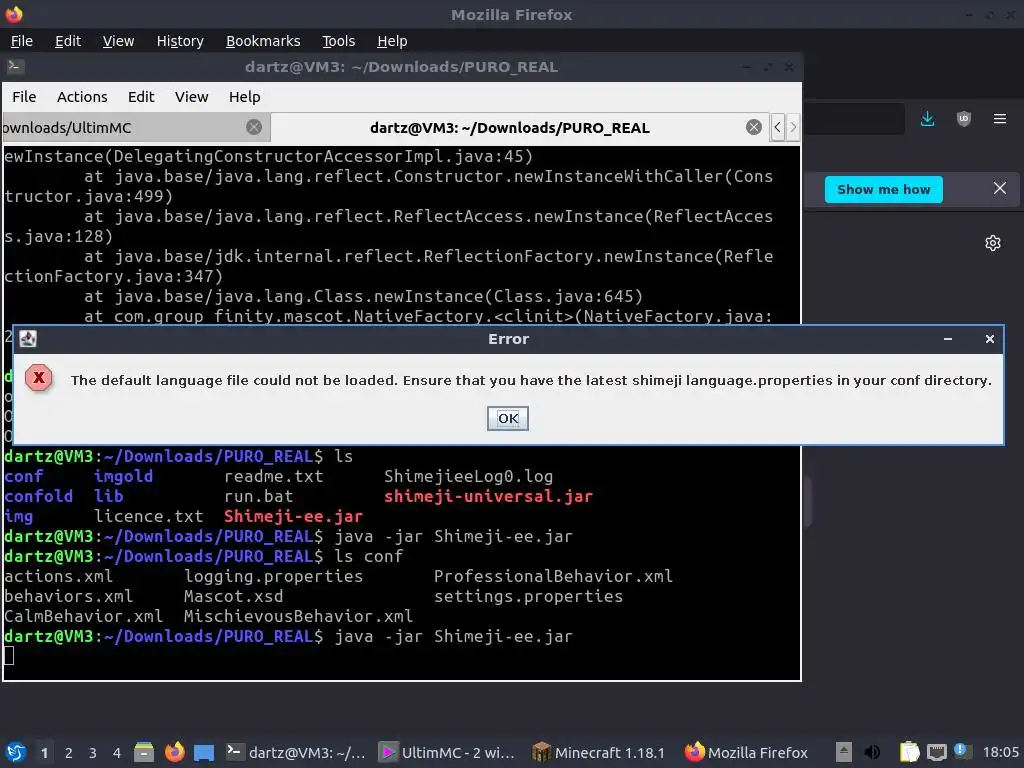Click the red X error icon in dialog
The height and width of the screenshot is (768, 1024).
[39, 378]
